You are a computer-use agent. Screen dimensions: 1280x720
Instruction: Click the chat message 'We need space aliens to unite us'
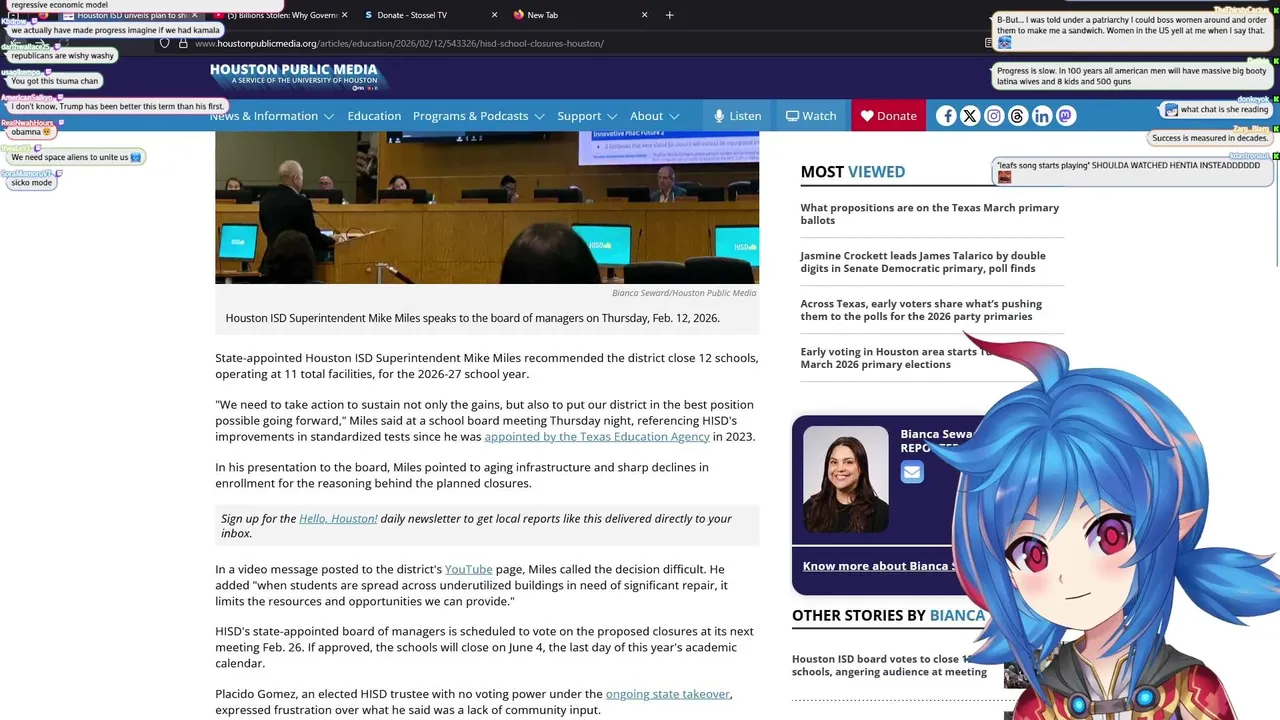point(76,157)
